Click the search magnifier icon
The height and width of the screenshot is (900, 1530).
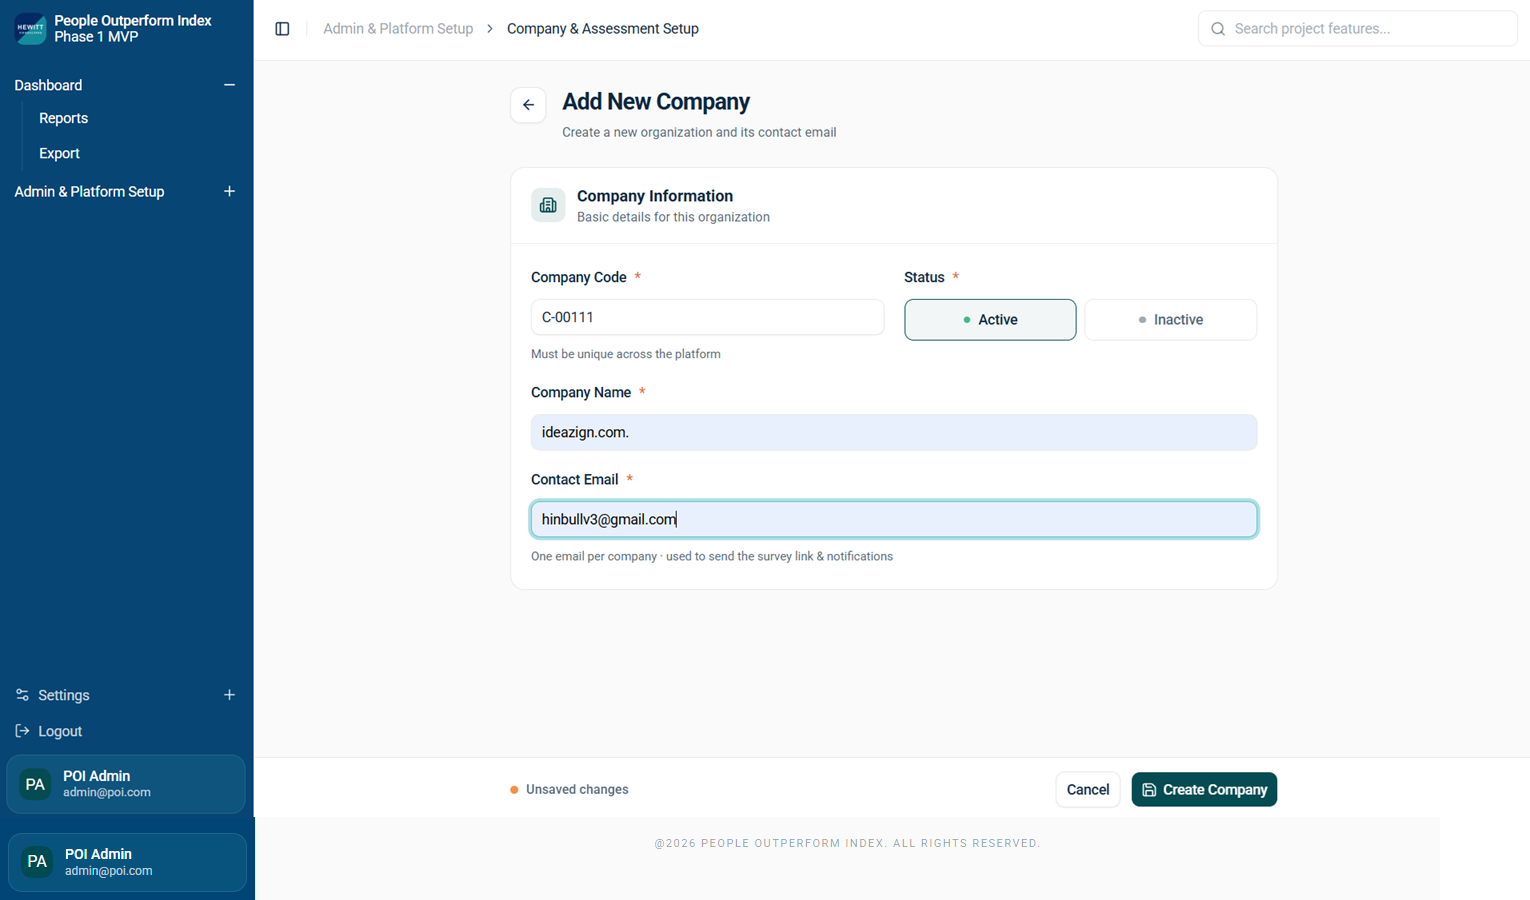click(1218, 29)
